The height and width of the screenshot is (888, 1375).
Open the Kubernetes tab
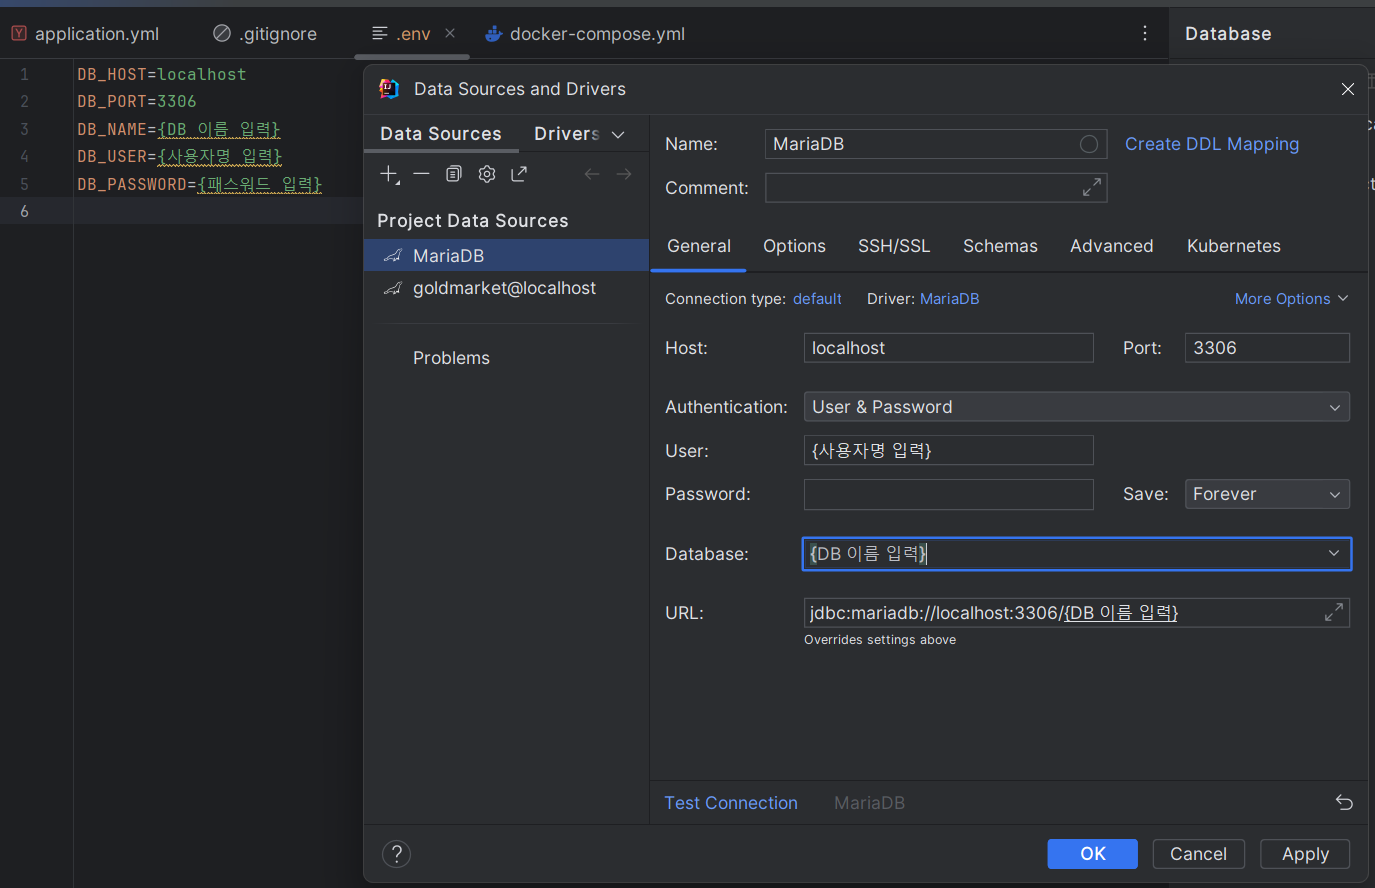(x=1233, y=246)
